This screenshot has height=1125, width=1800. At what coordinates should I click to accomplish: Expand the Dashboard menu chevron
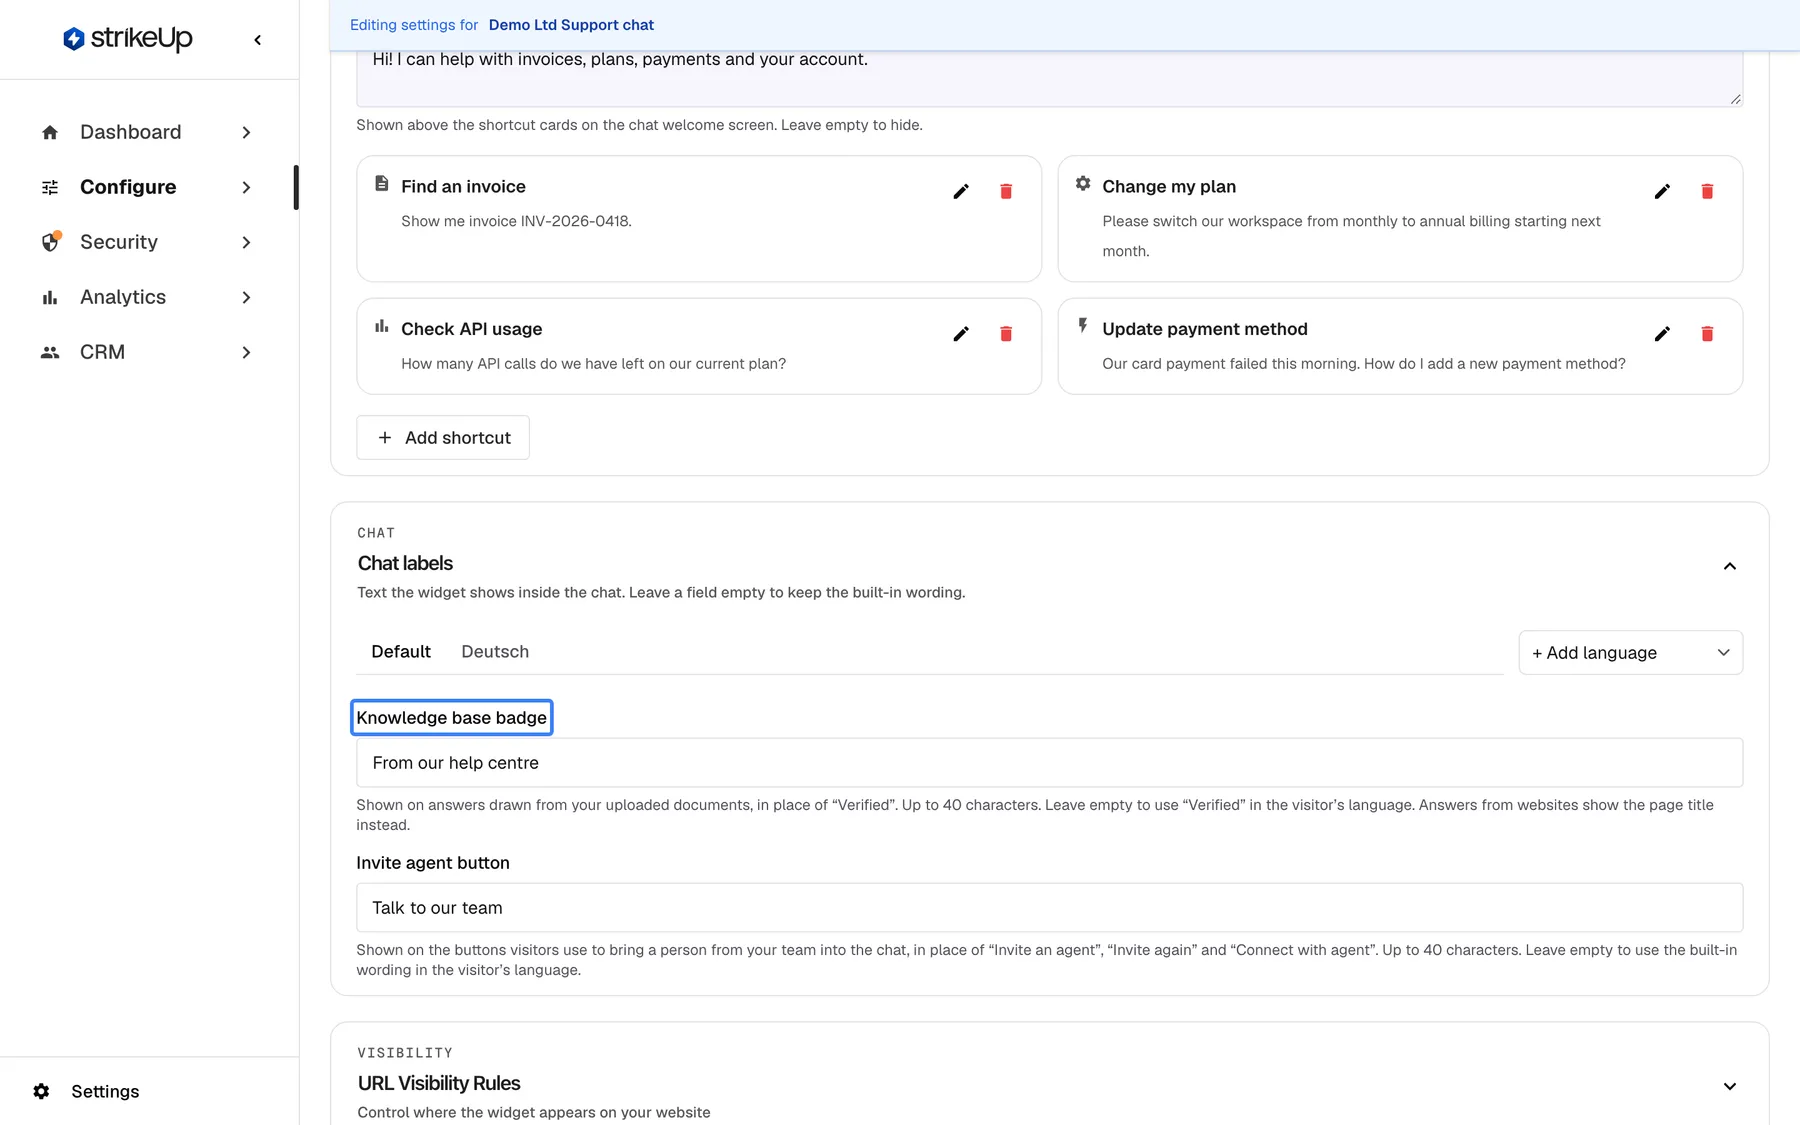(x=246, y=132)
